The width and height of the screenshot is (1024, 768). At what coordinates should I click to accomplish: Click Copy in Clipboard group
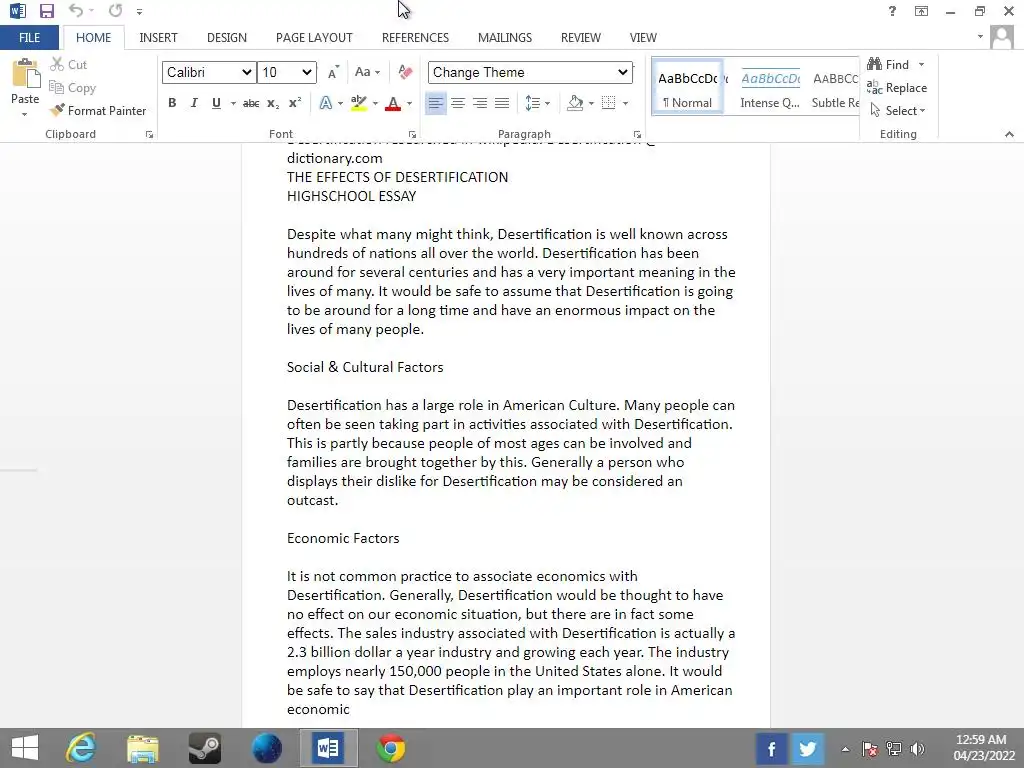72,88
